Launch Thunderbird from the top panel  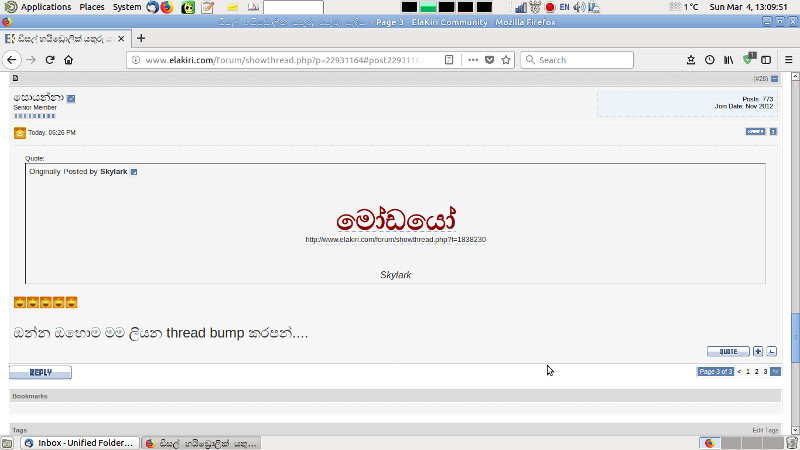[152, 7]
